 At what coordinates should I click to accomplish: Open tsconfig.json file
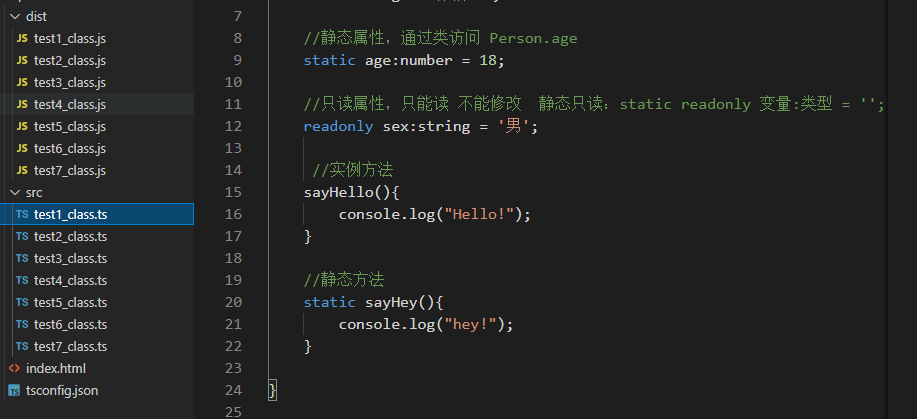tap(62, 390)
